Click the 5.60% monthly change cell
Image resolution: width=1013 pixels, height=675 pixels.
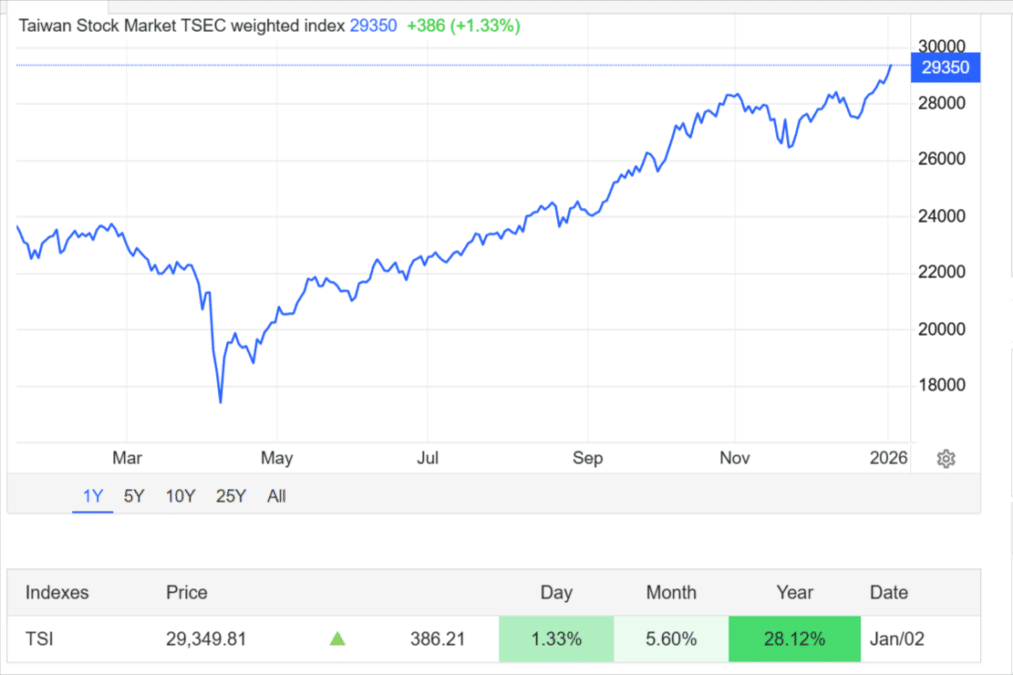coord(671,639)
